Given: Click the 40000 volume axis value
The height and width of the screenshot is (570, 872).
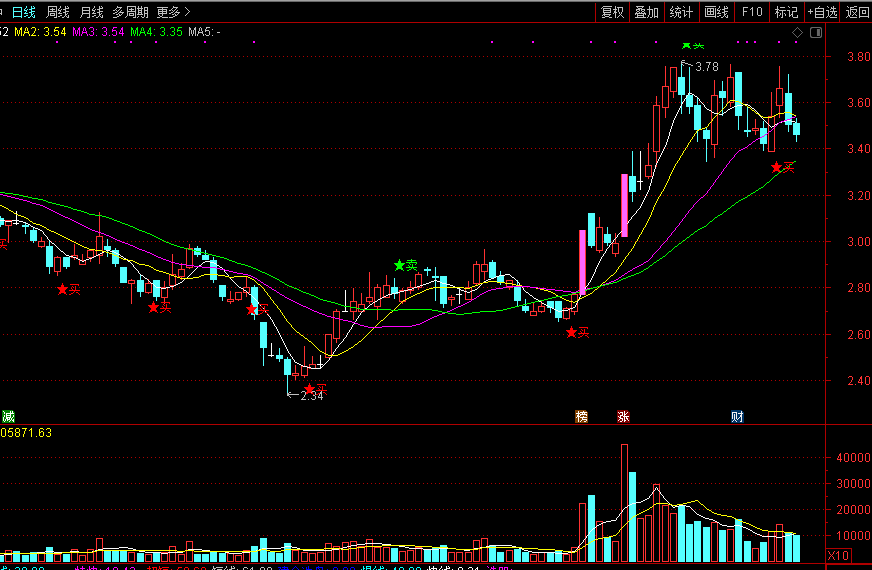Looking at the screenshot, I should coord(853,458).
